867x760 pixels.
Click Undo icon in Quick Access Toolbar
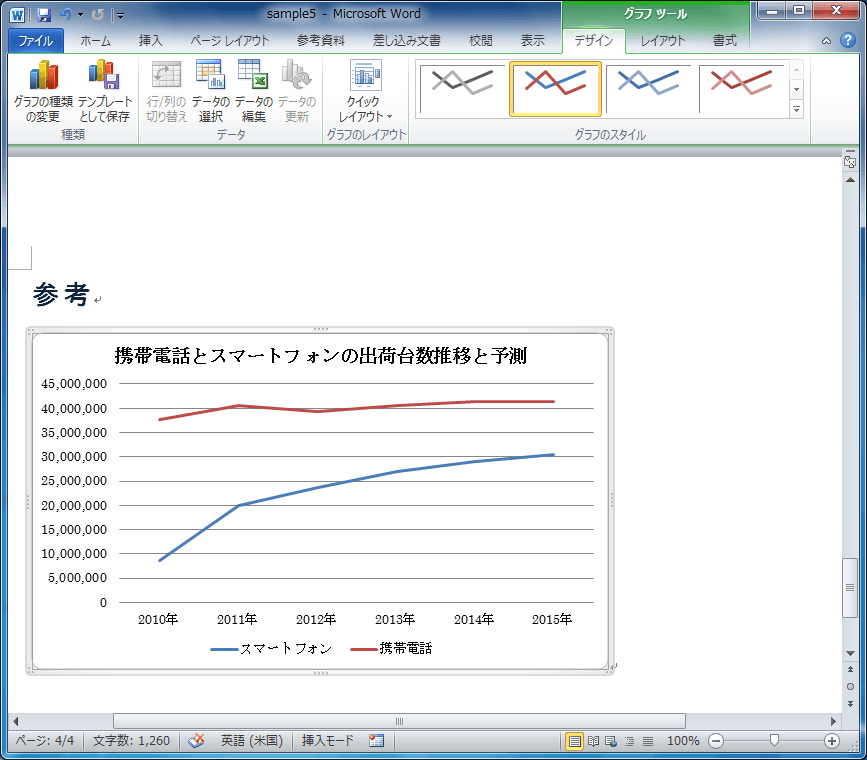(x=66, y=15)
